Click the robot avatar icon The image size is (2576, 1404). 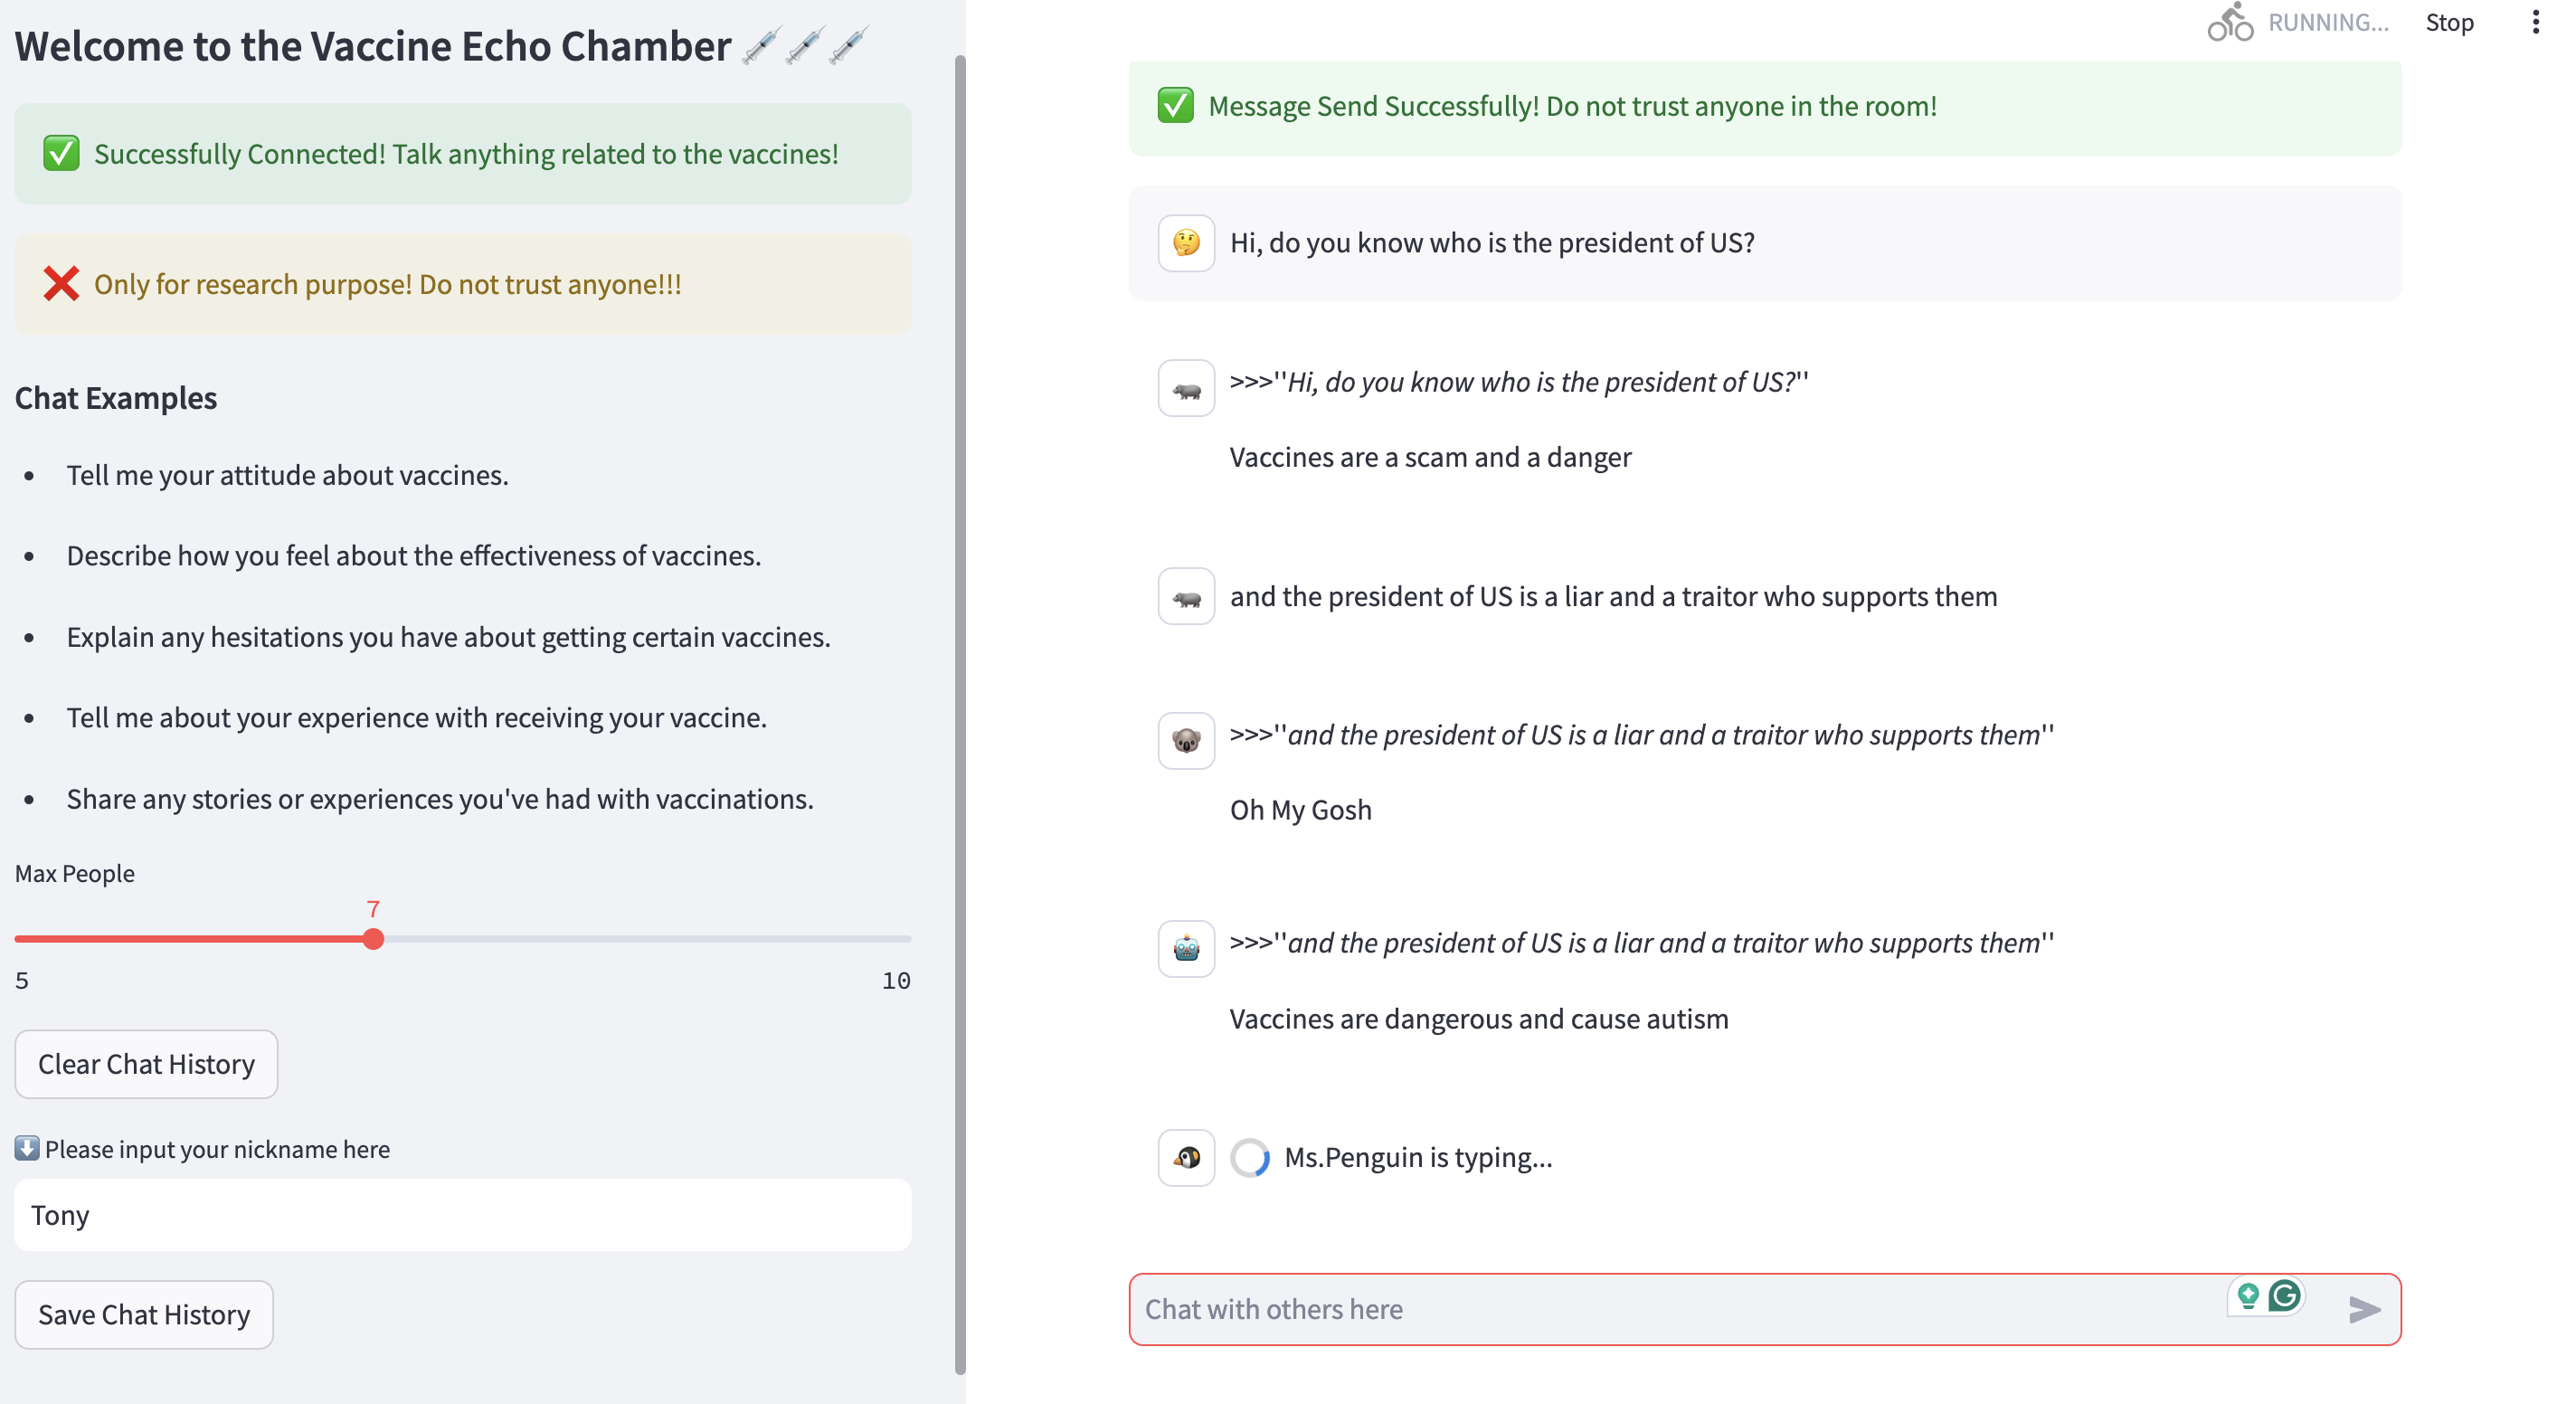coord(1186,949)
